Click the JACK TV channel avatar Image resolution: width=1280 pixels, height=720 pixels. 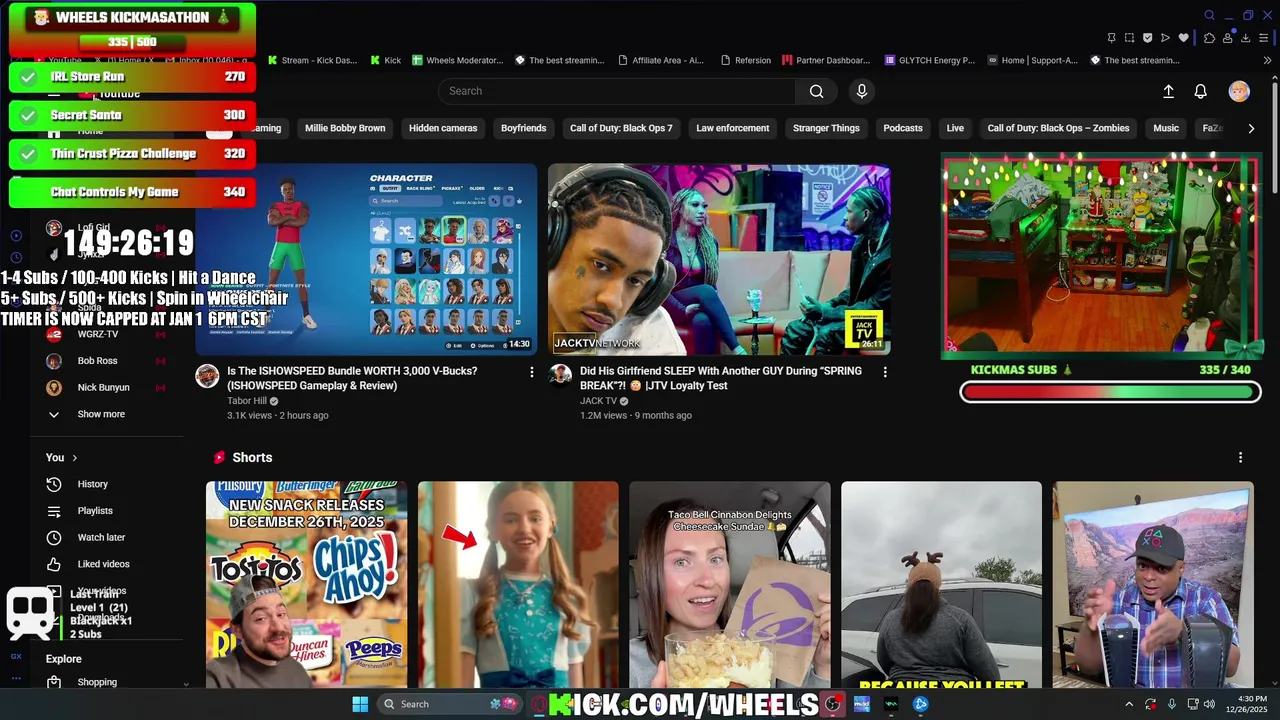560,376
